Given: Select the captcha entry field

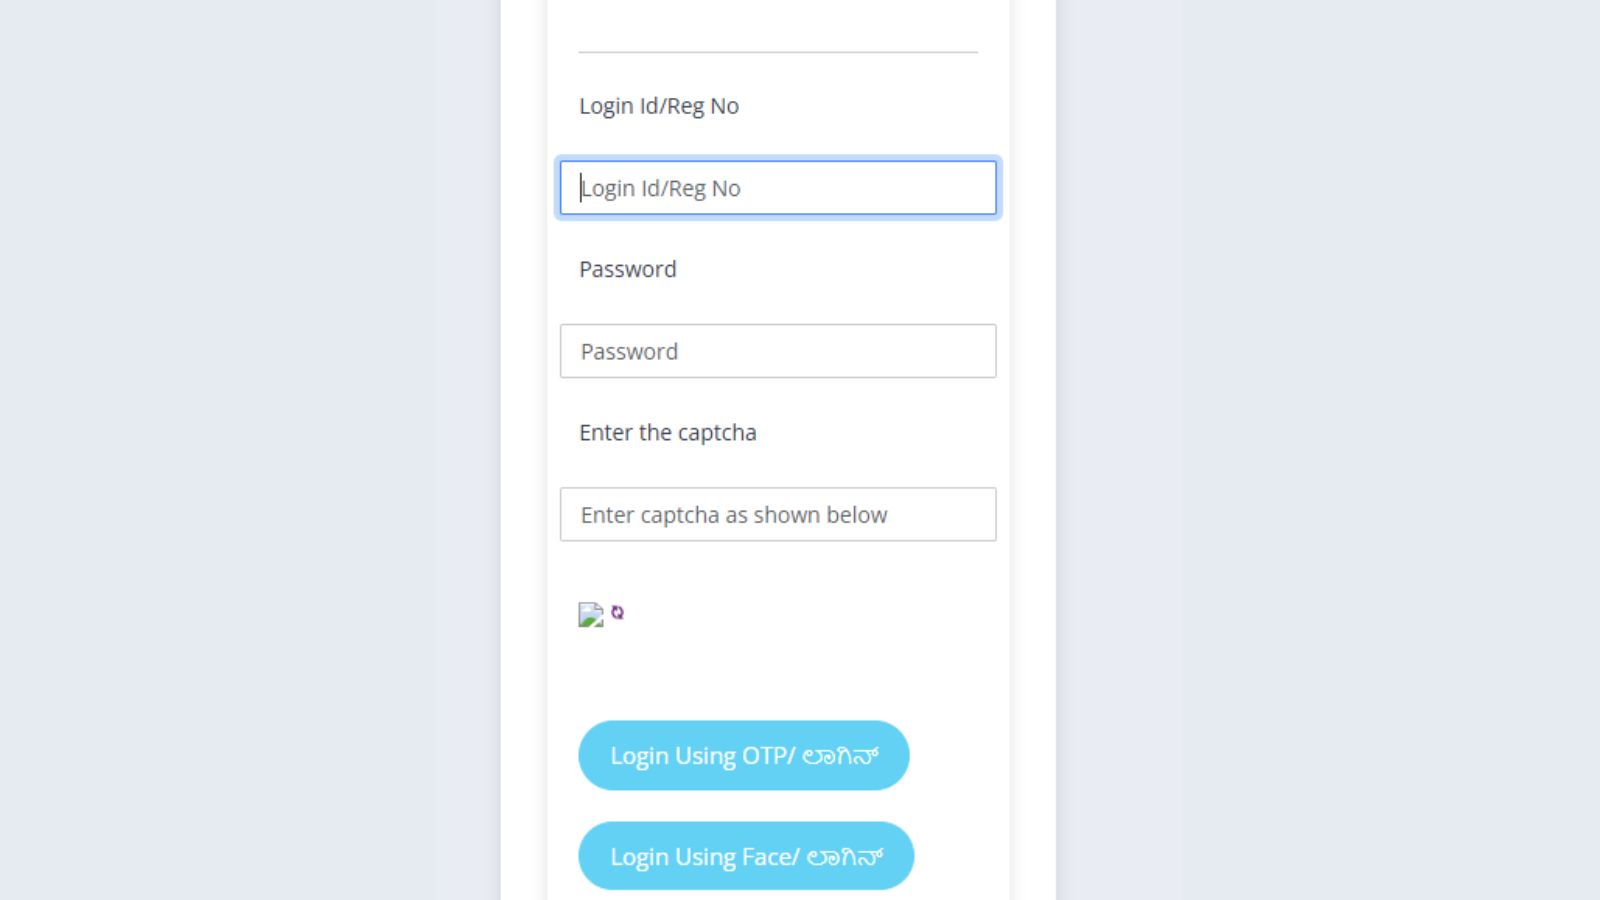Looking at the screenshot, I should point(778,514).
